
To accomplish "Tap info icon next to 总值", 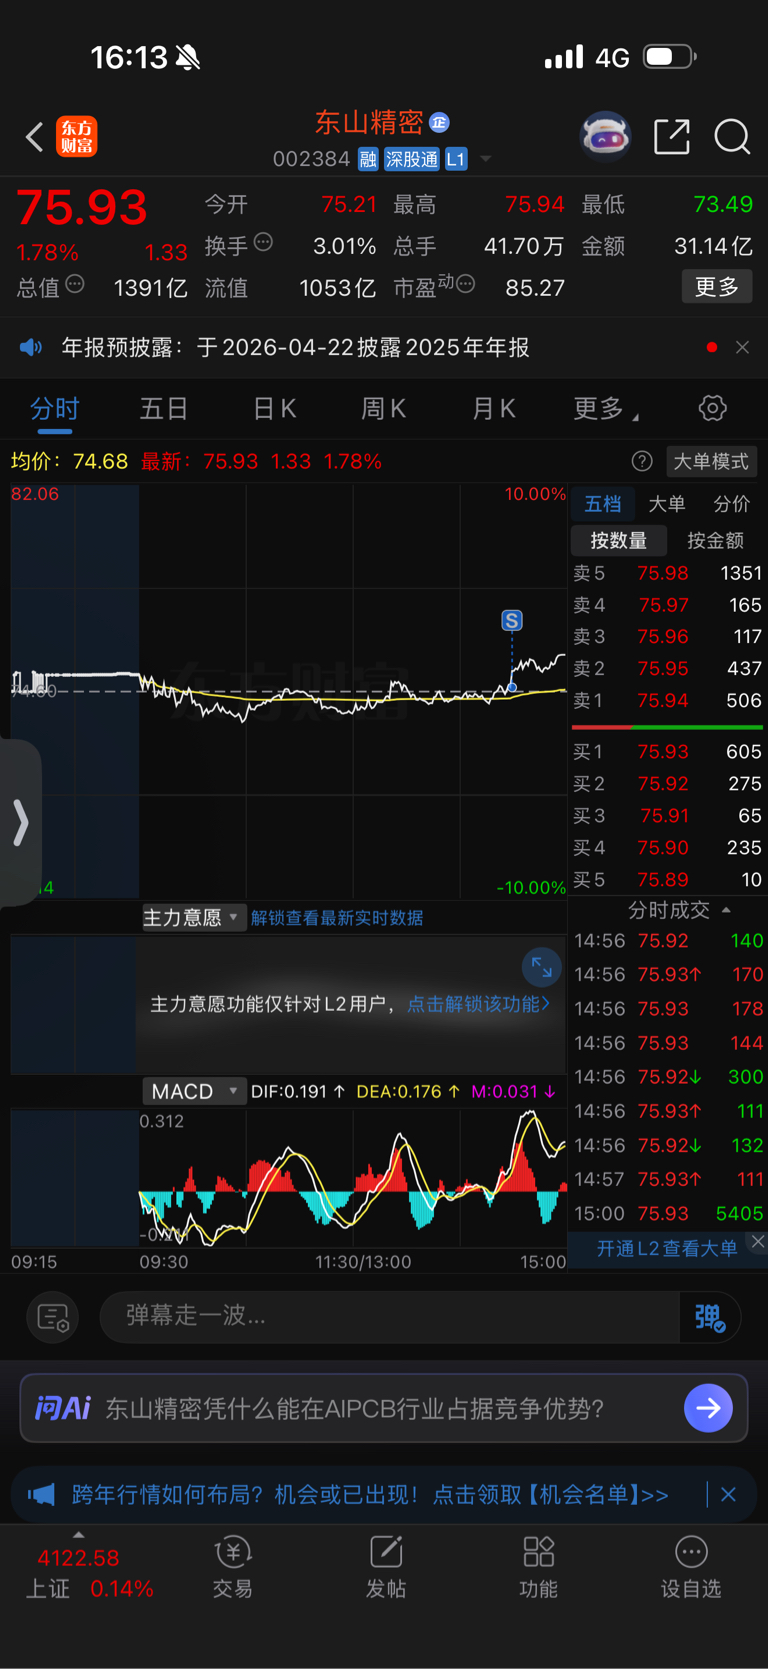I will [x=74, y=284].
